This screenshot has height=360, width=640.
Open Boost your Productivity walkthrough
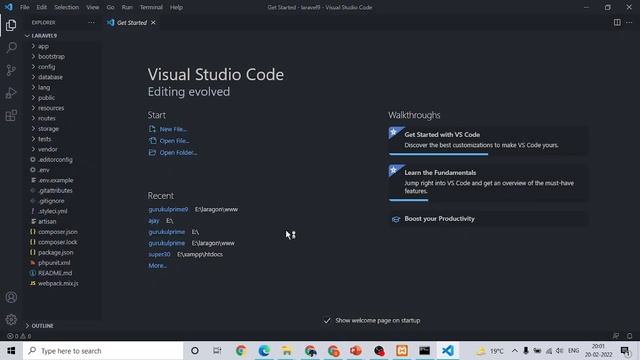pos(488,219)
